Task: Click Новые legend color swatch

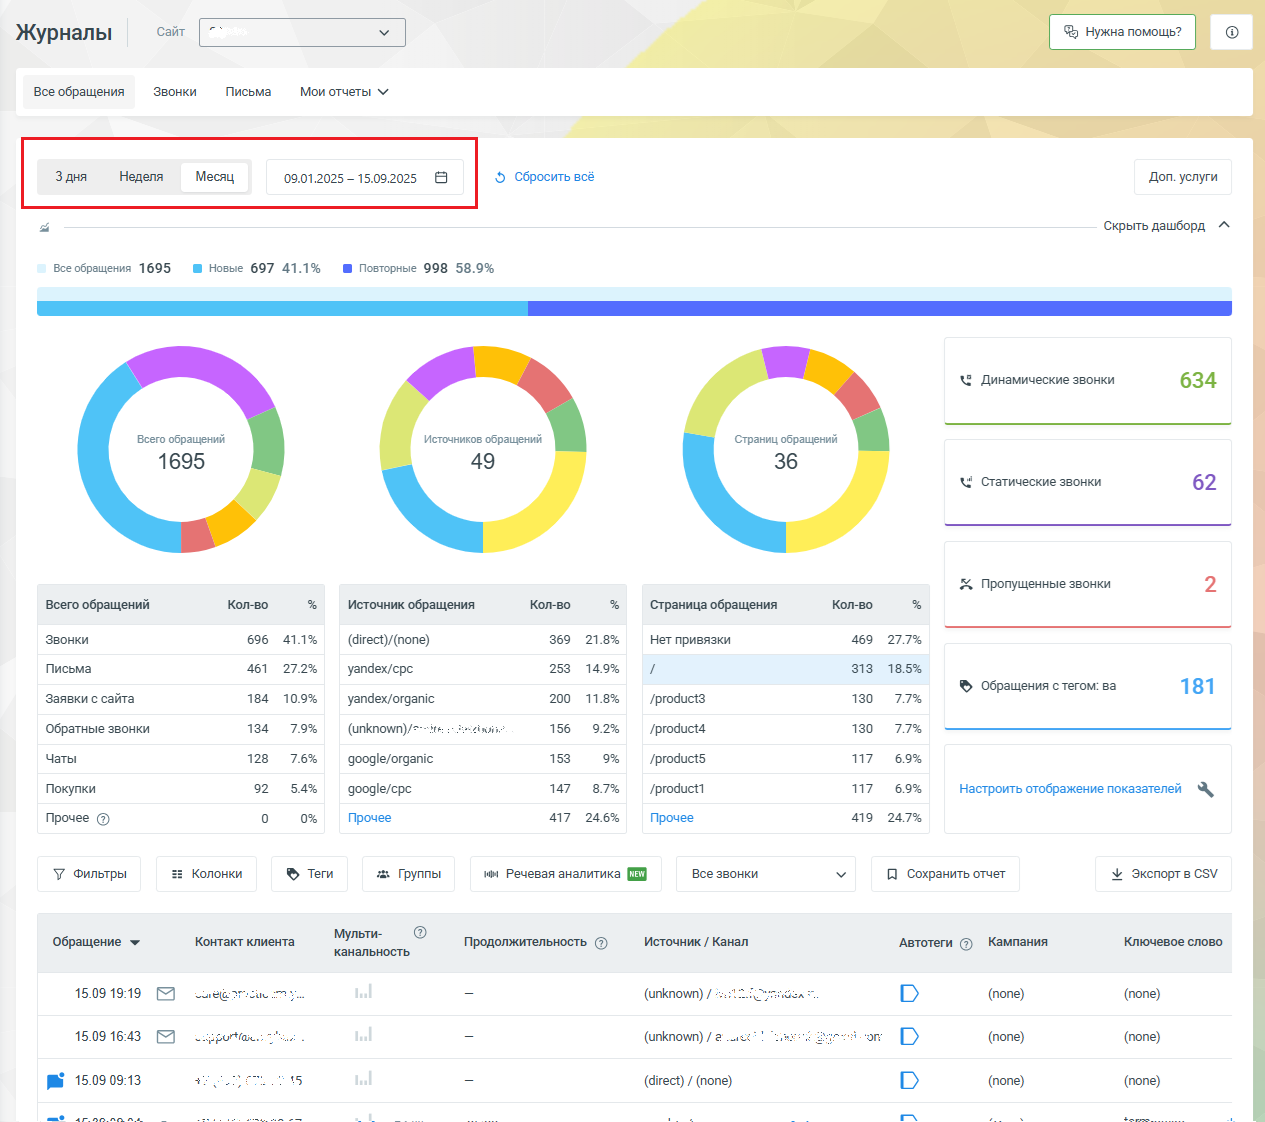Action: coord(198,269)
